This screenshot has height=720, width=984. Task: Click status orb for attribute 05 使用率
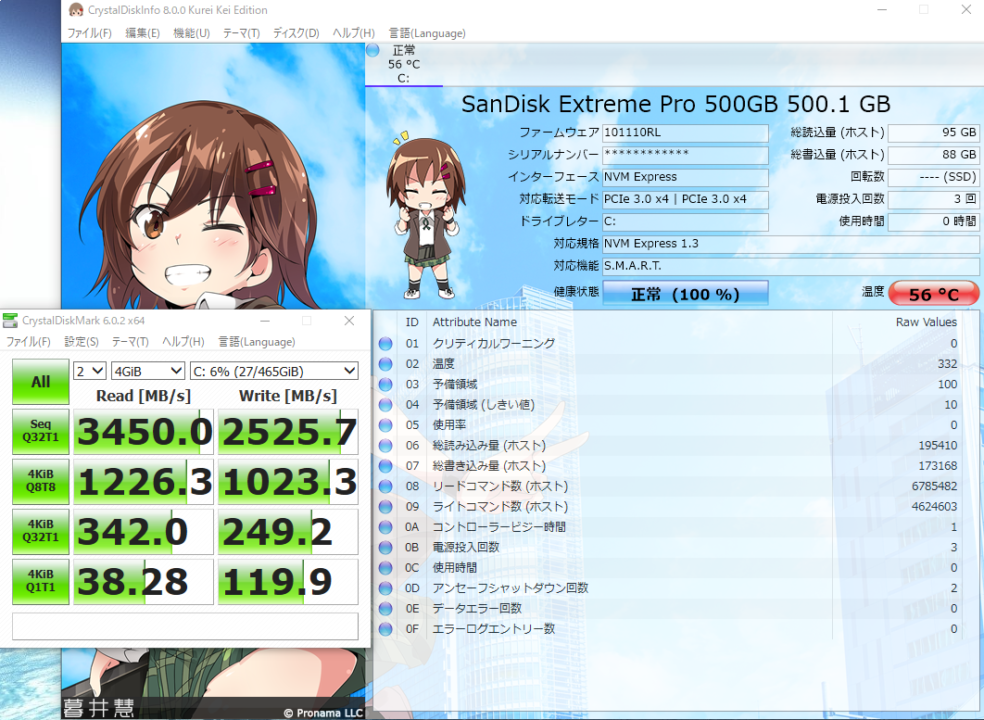point(385,425)
